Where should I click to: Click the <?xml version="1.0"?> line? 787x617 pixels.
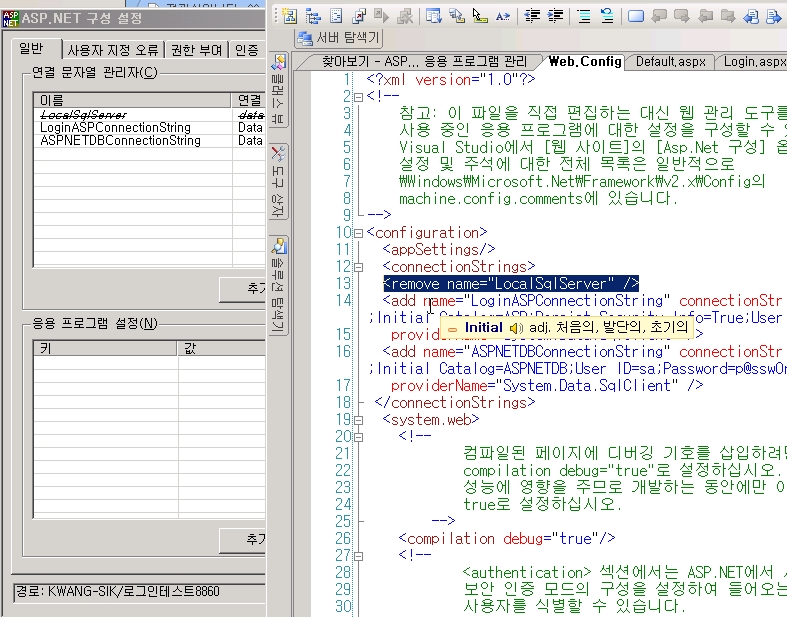point(451,80)
